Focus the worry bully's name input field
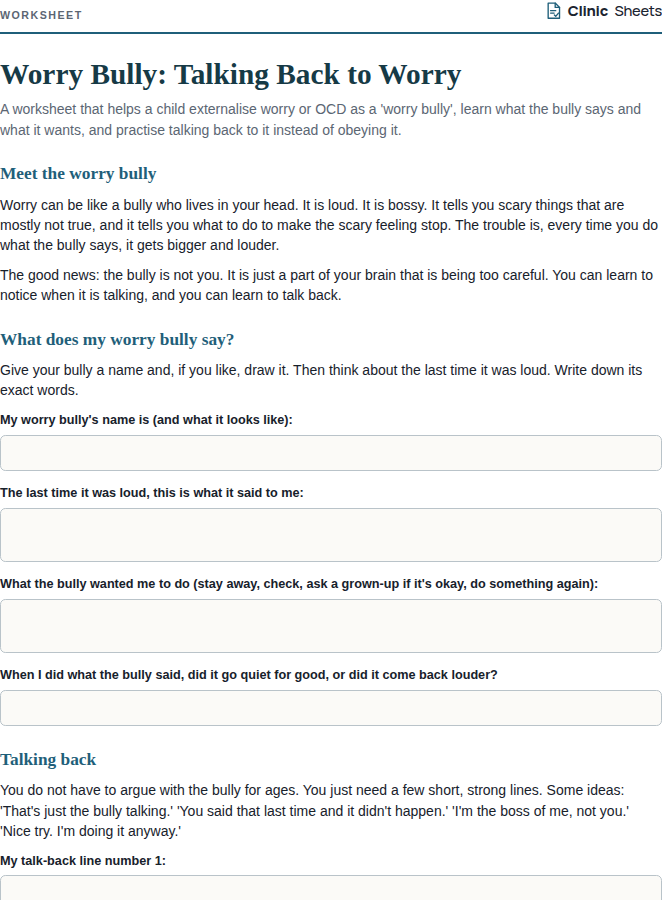This screenshot has height=900, width=662. click(x=331, y=453)
